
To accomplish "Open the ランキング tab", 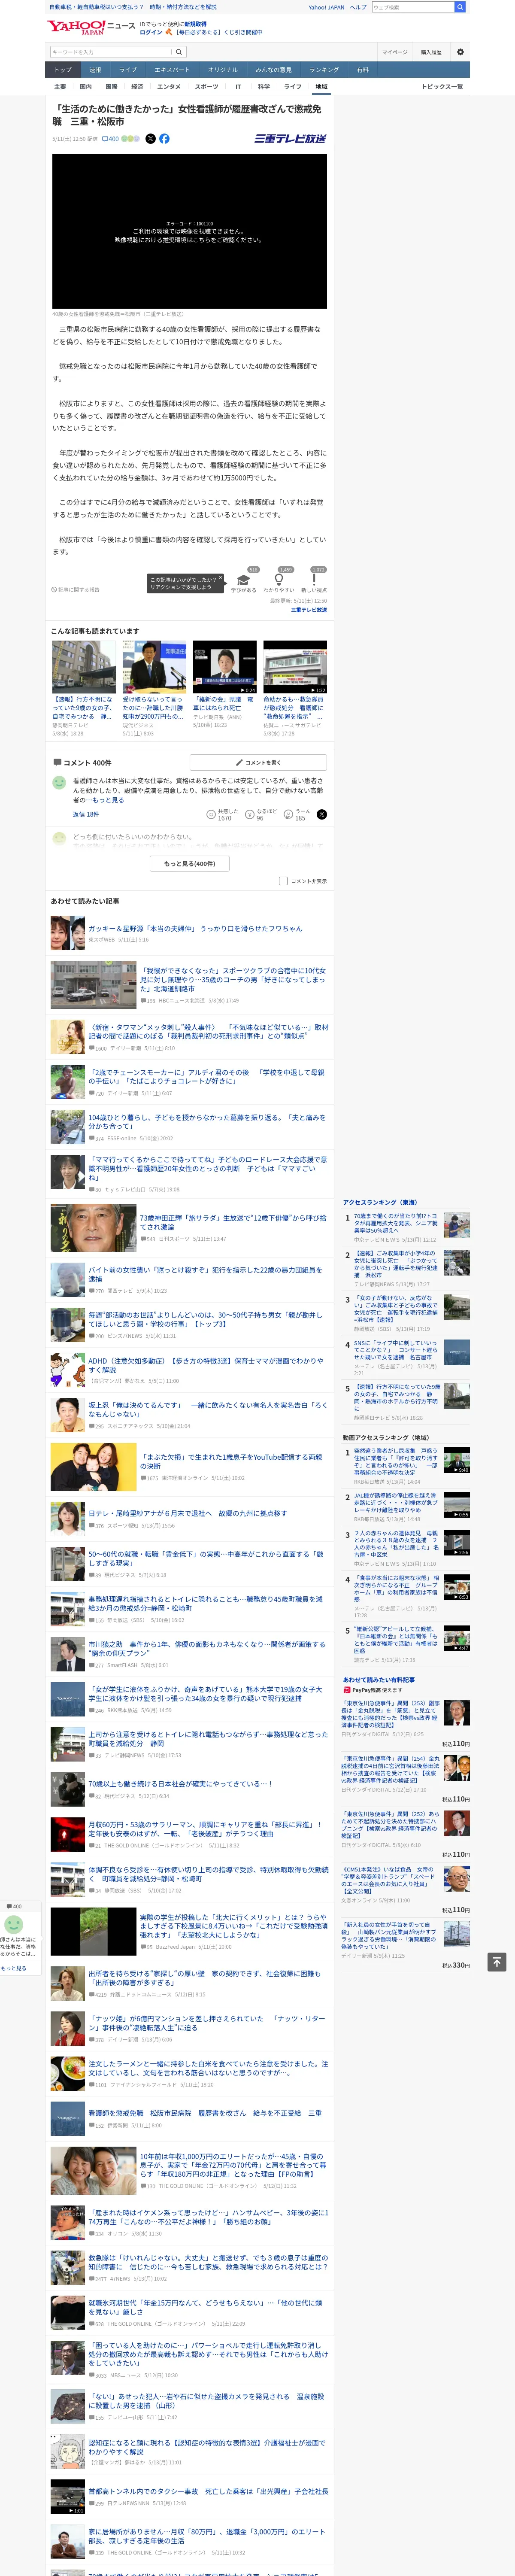I will pyautogui.click(x=324, y=70).
